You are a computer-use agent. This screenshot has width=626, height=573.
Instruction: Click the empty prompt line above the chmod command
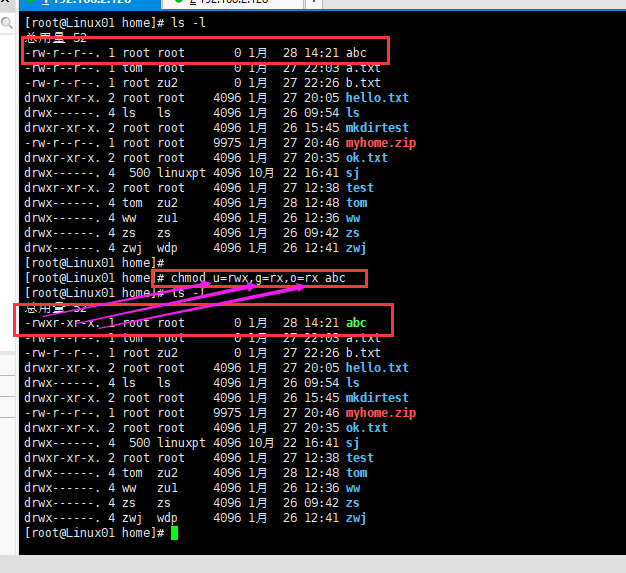click(x=94, y=263)
